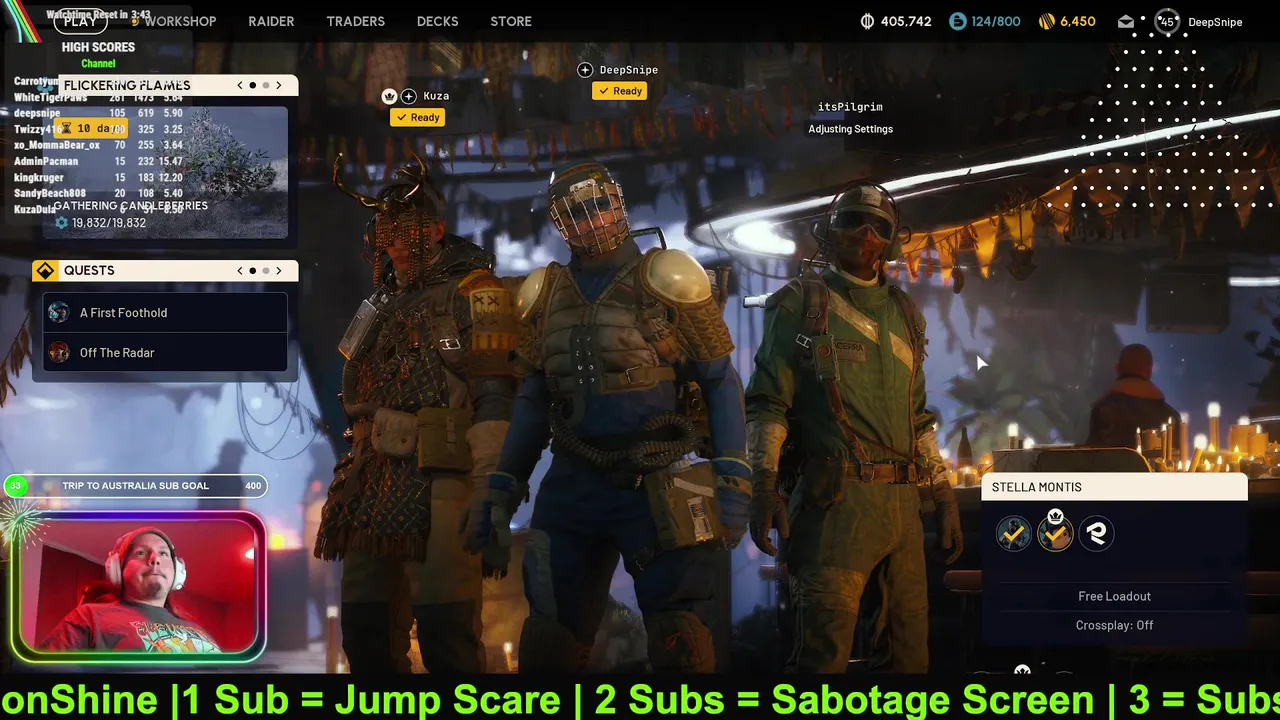Click first squad portrait in Stella Montis panel

click(x=1013, y=534)
